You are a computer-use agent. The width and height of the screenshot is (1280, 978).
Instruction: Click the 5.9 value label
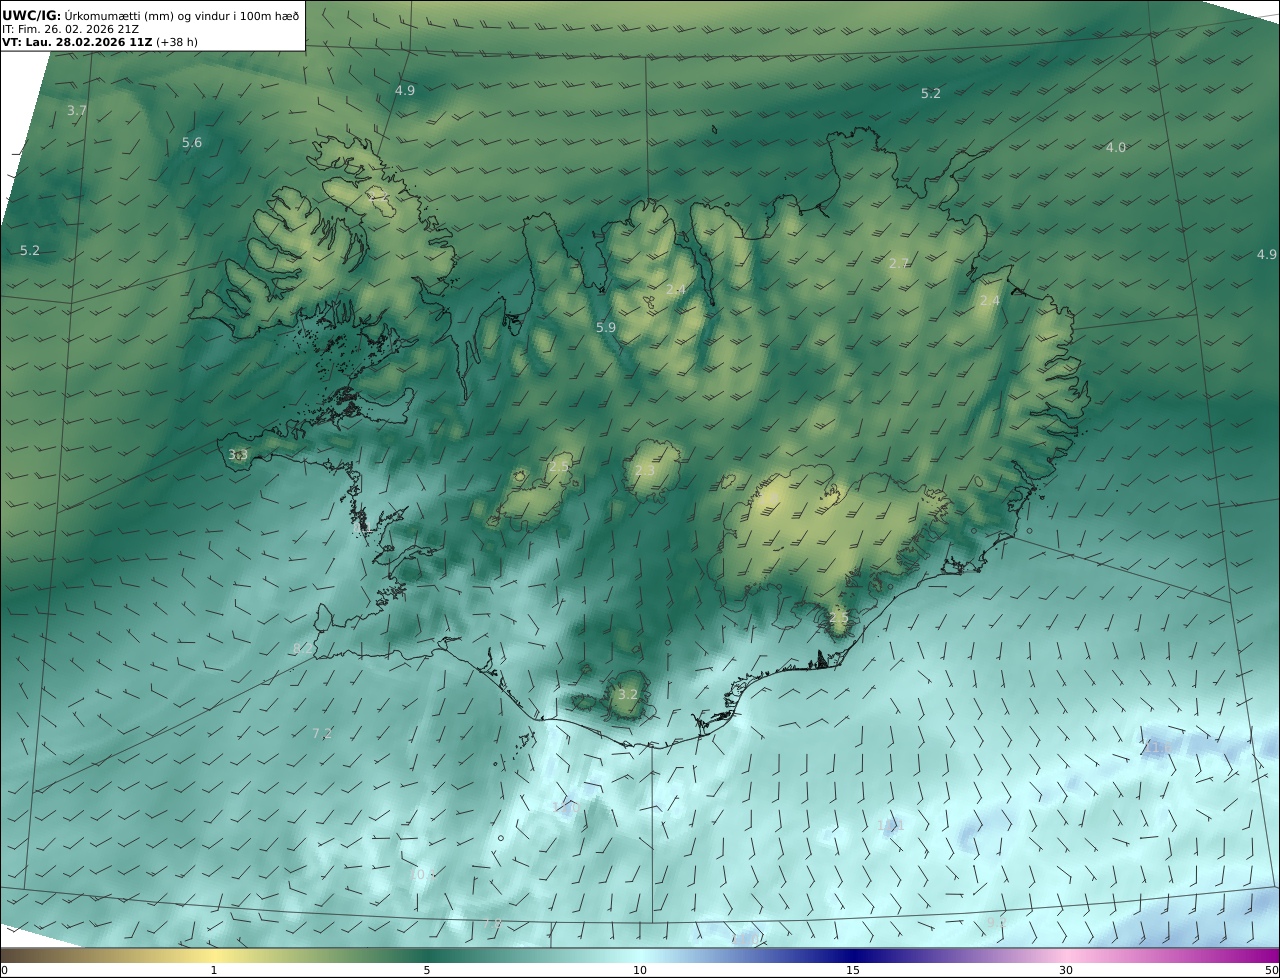tap(606, 327)
